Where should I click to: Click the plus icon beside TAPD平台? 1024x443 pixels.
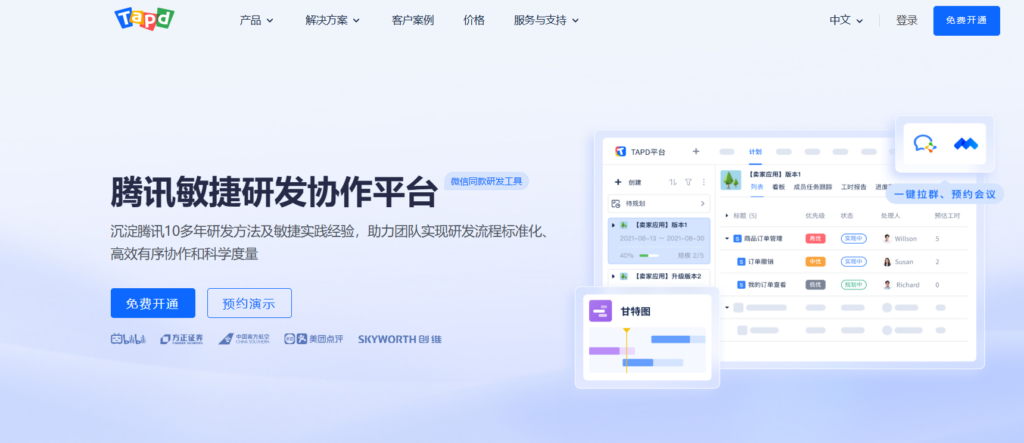(696, 152)
